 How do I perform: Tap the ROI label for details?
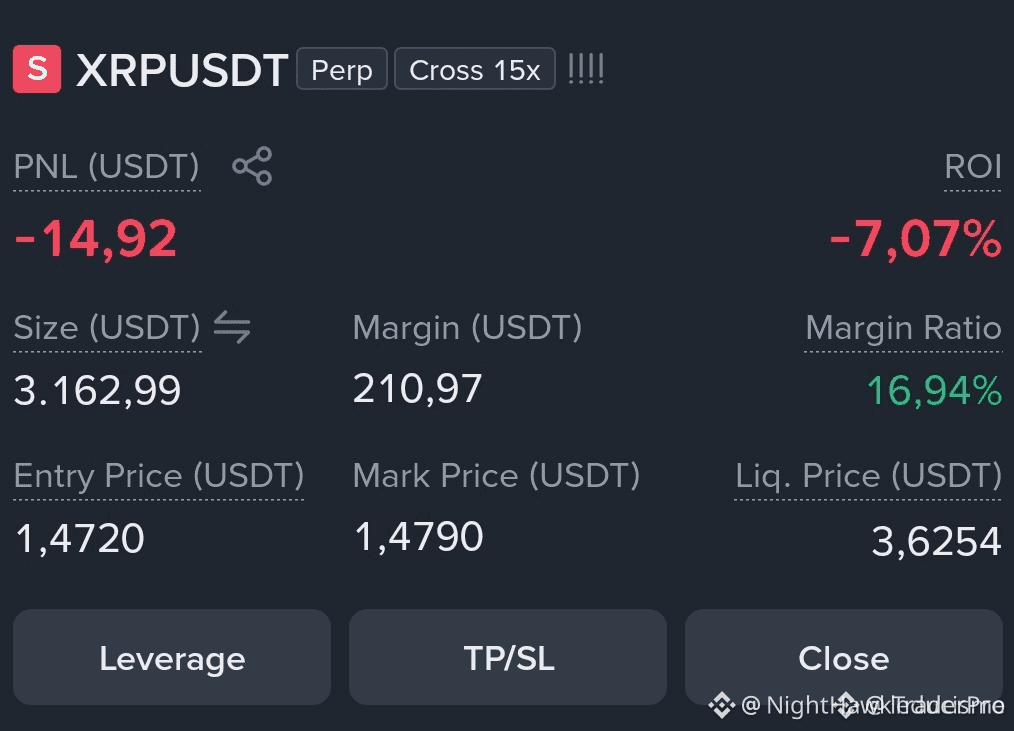973,167
